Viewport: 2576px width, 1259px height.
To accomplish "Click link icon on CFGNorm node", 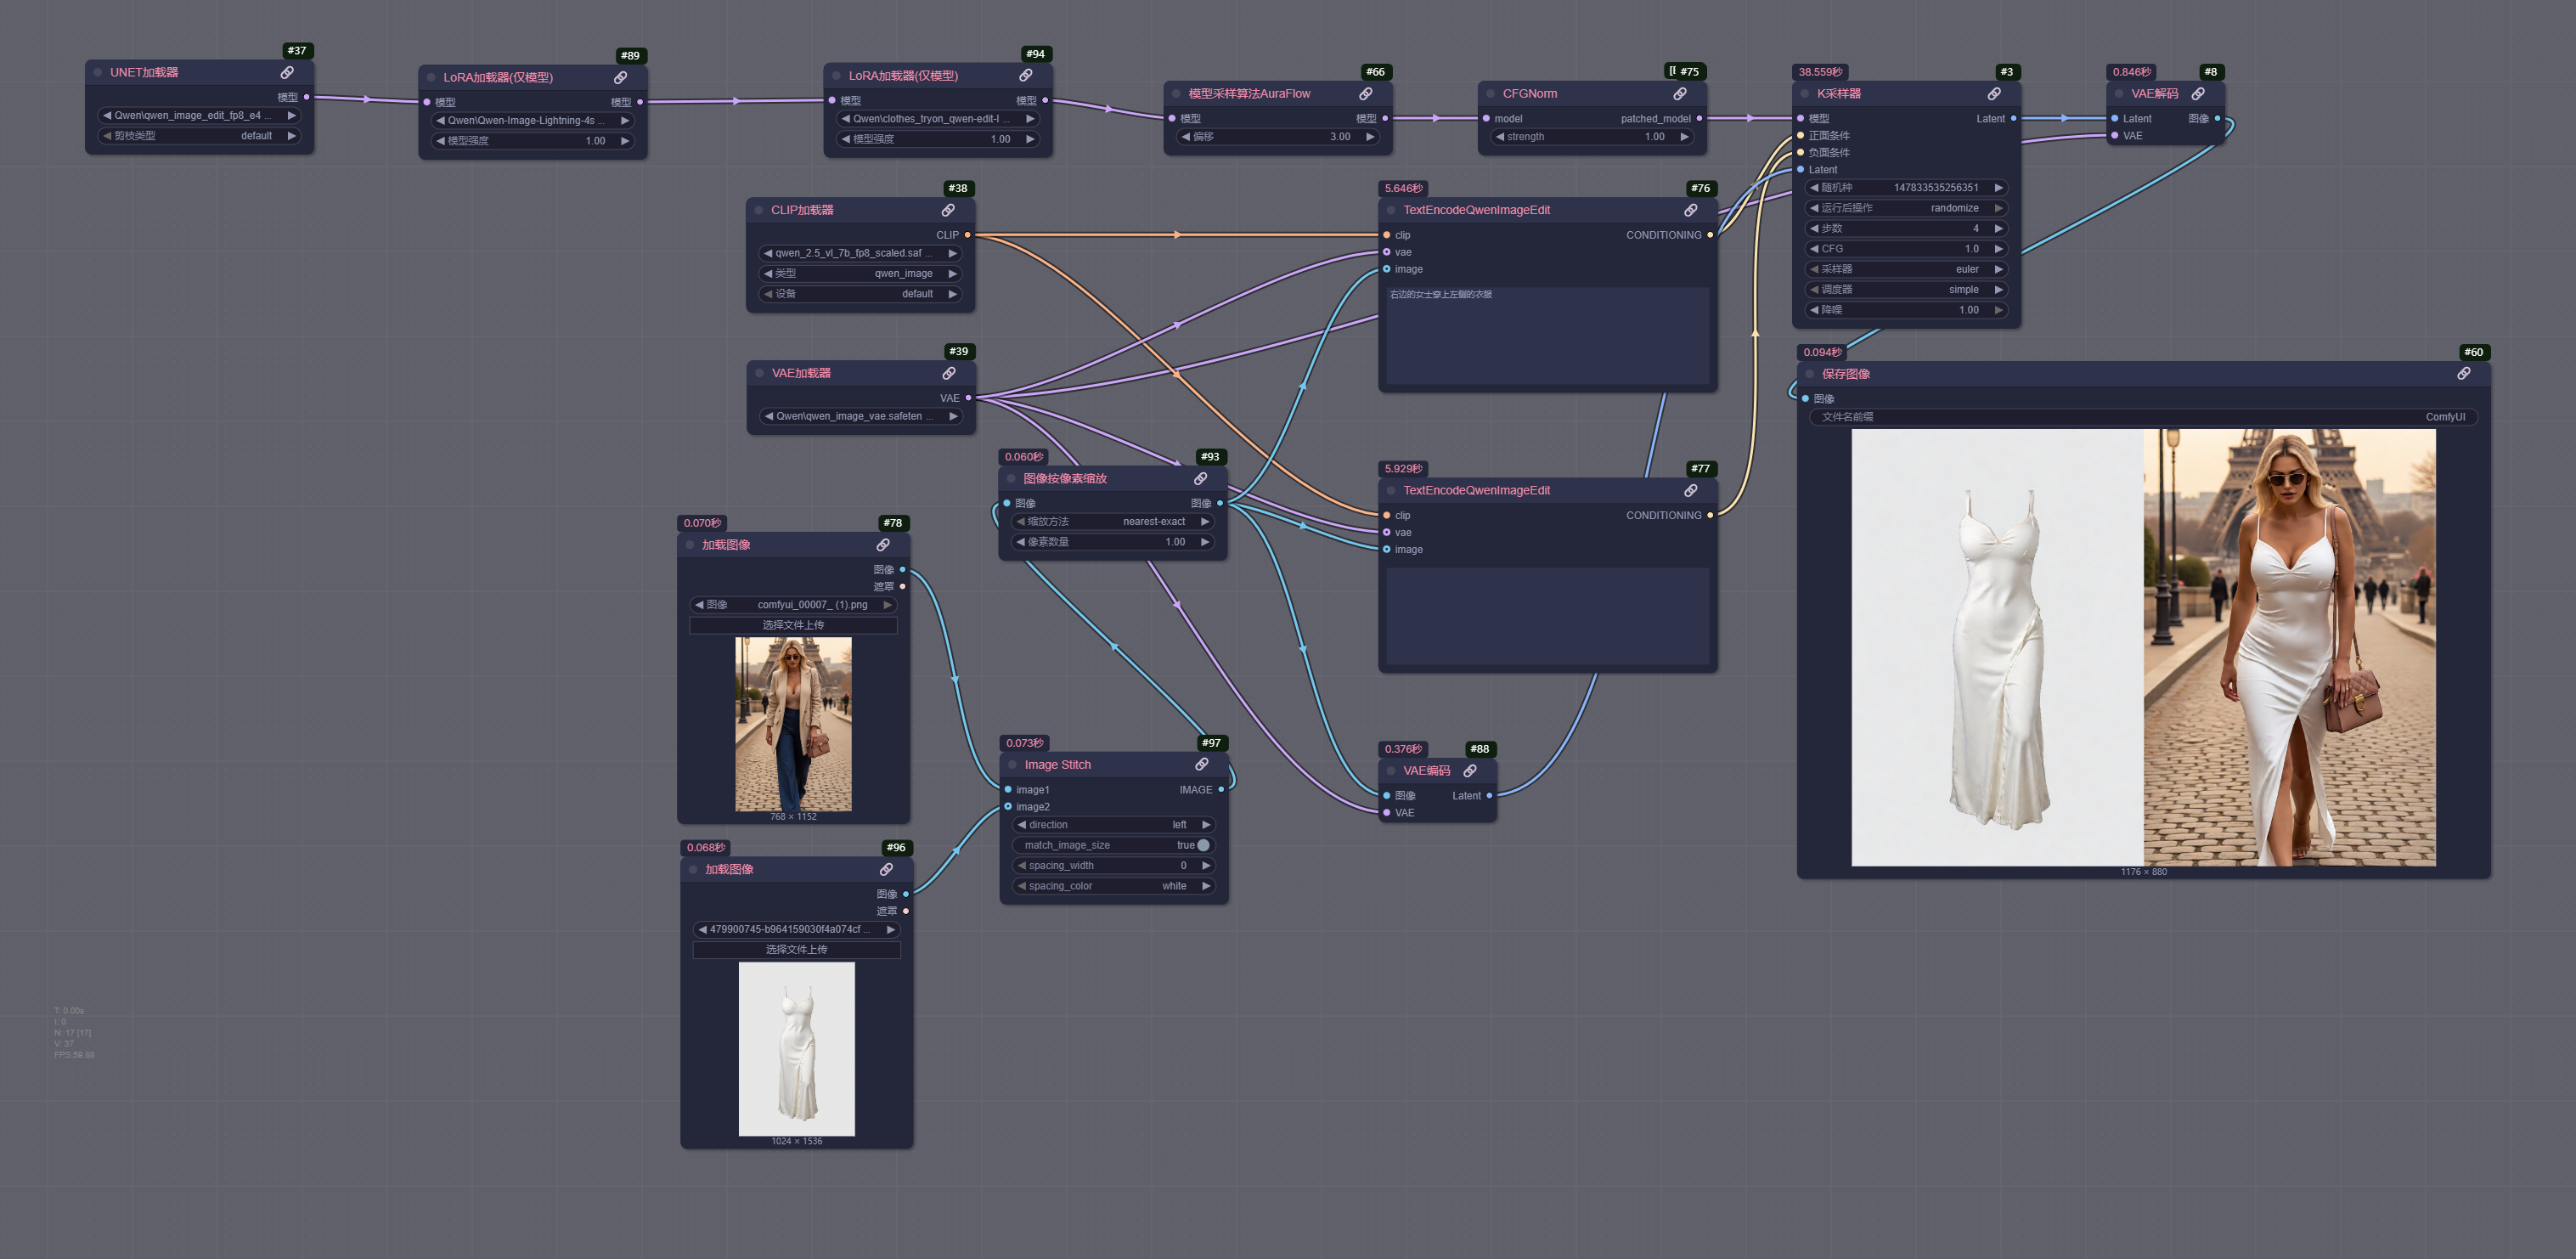I will point(1680,94).
